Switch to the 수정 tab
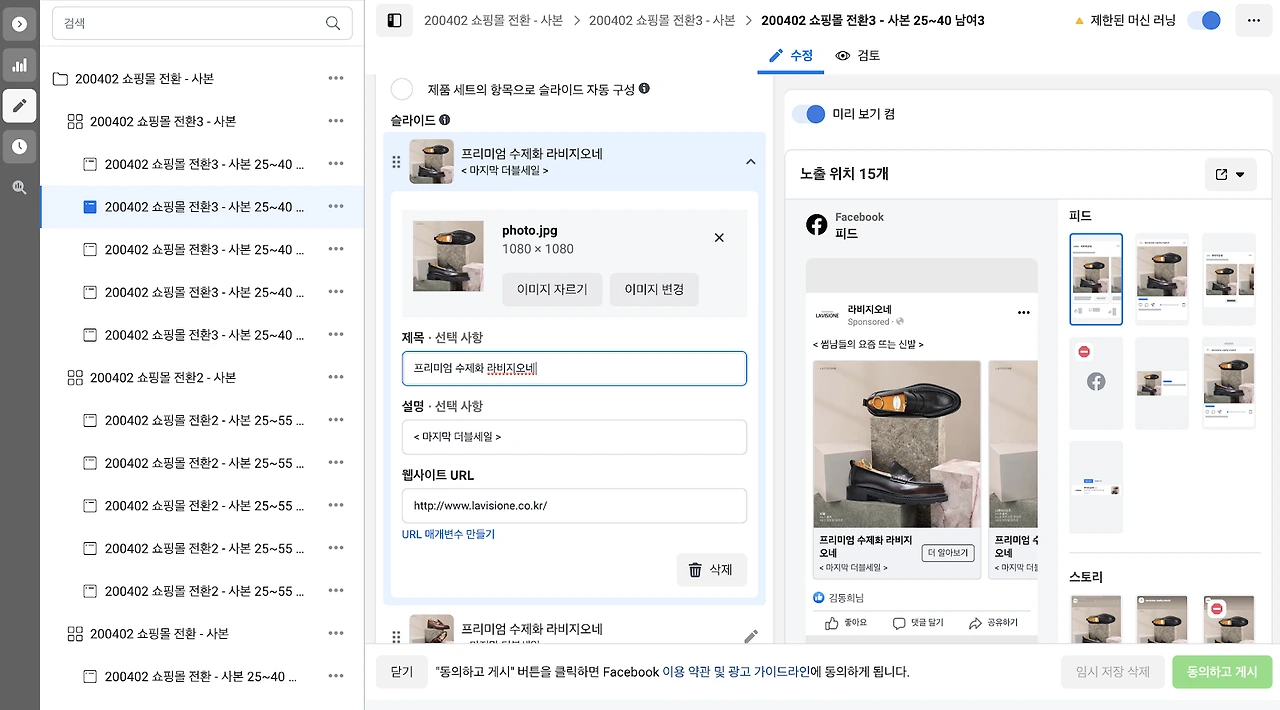The image size is (1280, 710). (x=791, y=56)
